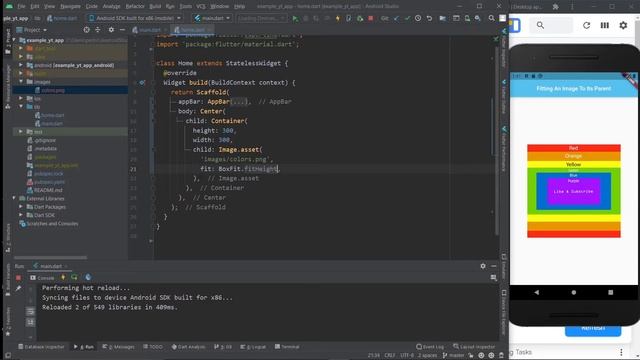Screen dimensions: 640x360
Task: Open the TODO tool window tab
Action: coord(153,347)
